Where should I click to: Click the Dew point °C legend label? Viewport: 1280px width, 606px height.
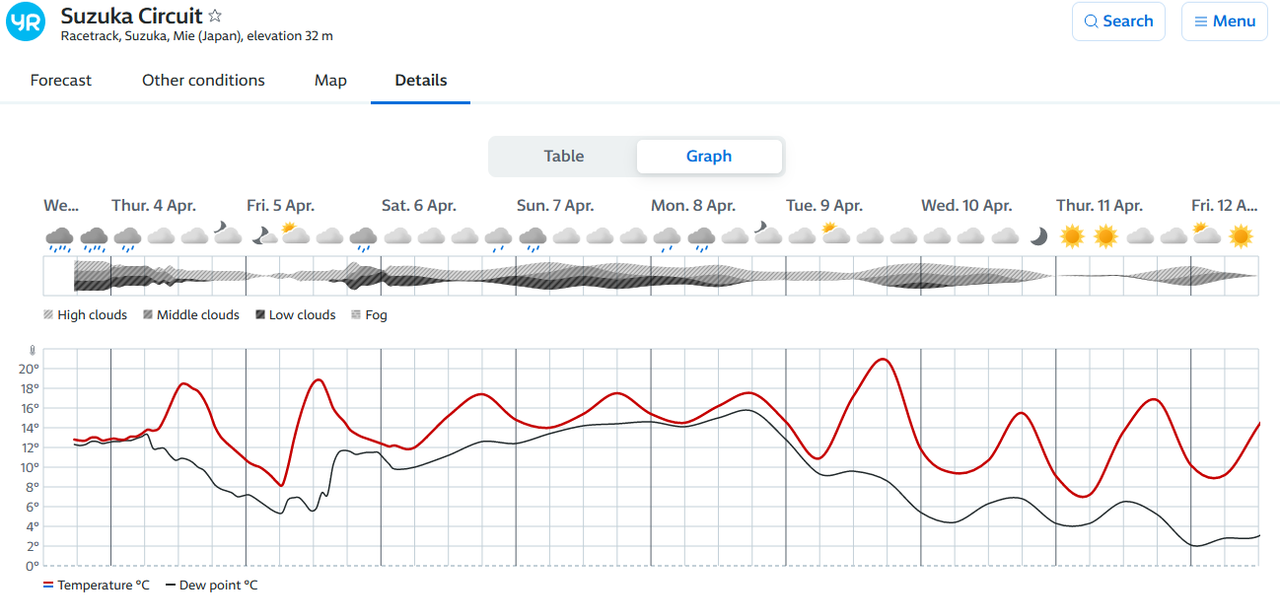tap(218, 585)
